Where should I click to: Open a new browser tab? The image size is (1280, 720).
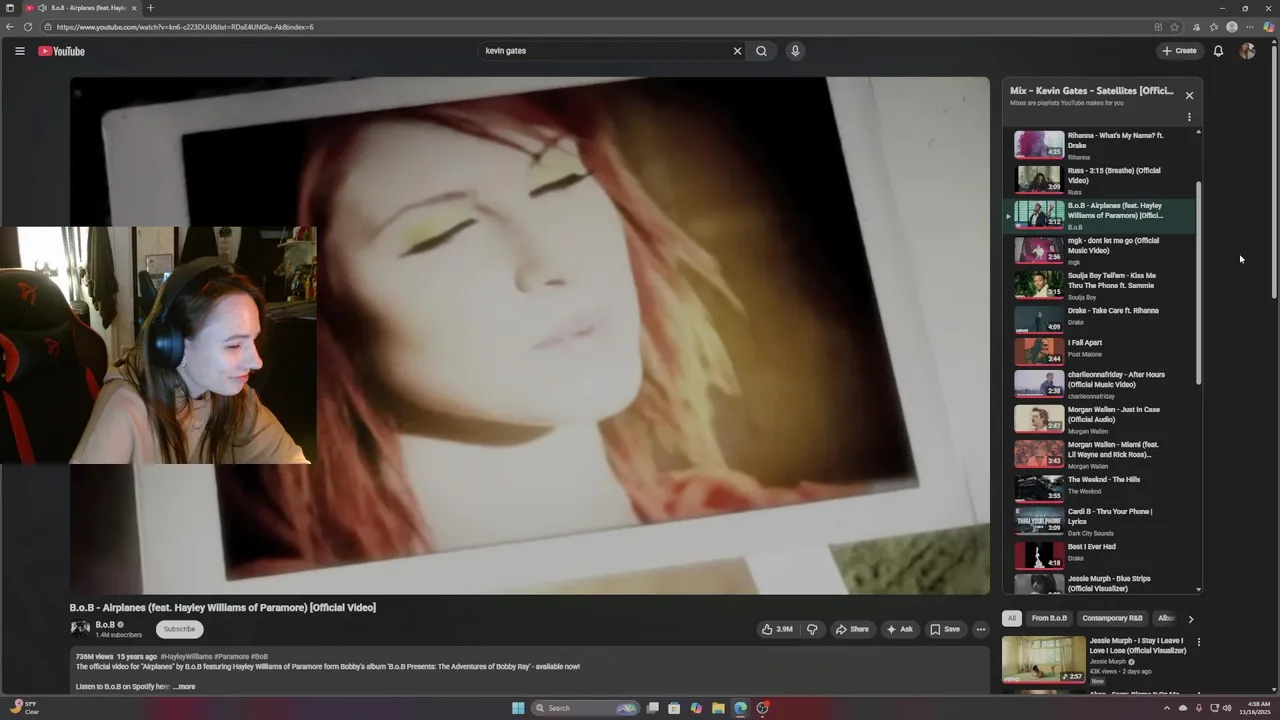[150, 8]
